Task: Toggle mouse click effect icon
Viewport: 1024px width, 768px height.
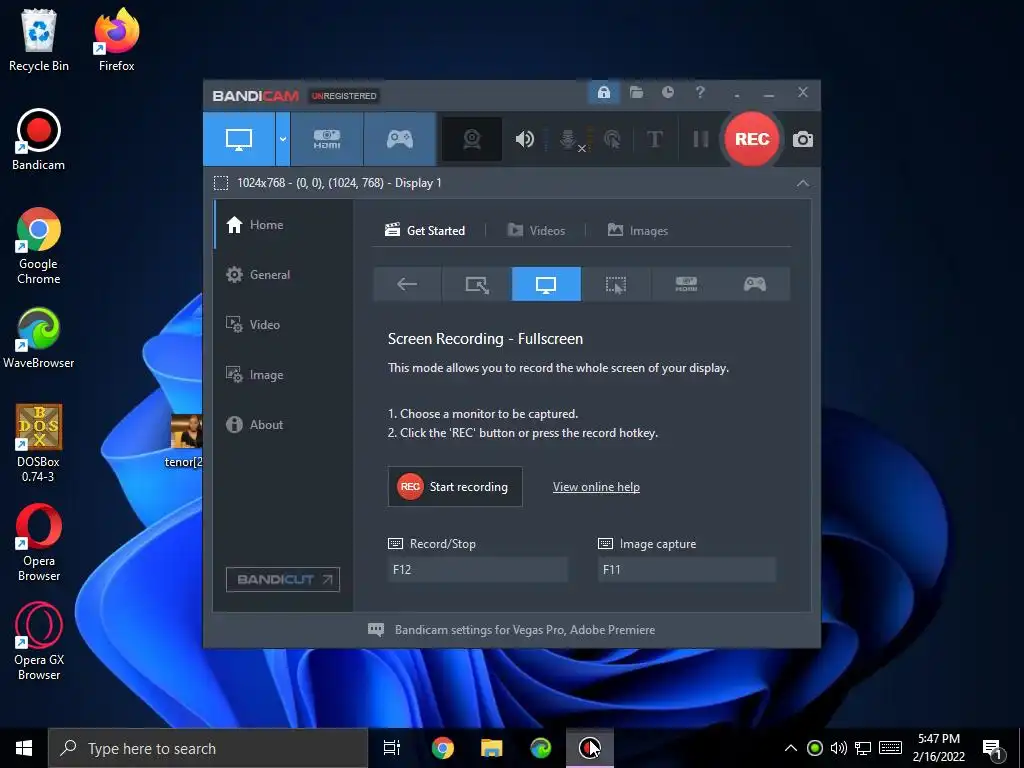Action: [613, 139]
